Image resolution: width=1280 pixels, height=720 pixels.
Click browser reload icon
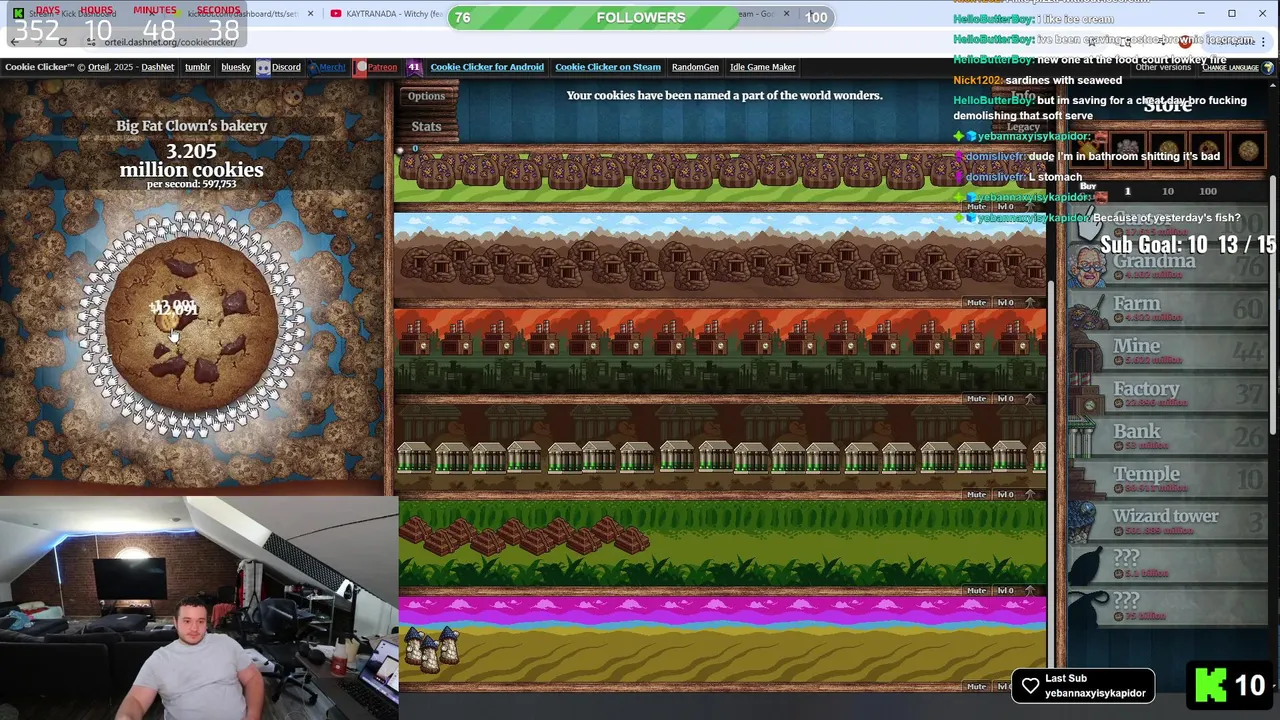point(62,42)
